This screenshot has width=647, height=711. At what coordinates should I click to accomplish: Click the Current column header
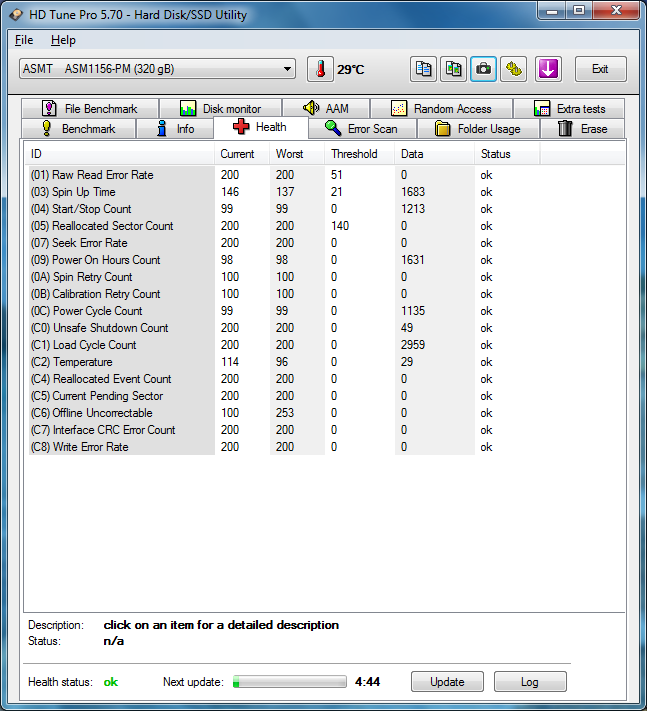[242, 154]
